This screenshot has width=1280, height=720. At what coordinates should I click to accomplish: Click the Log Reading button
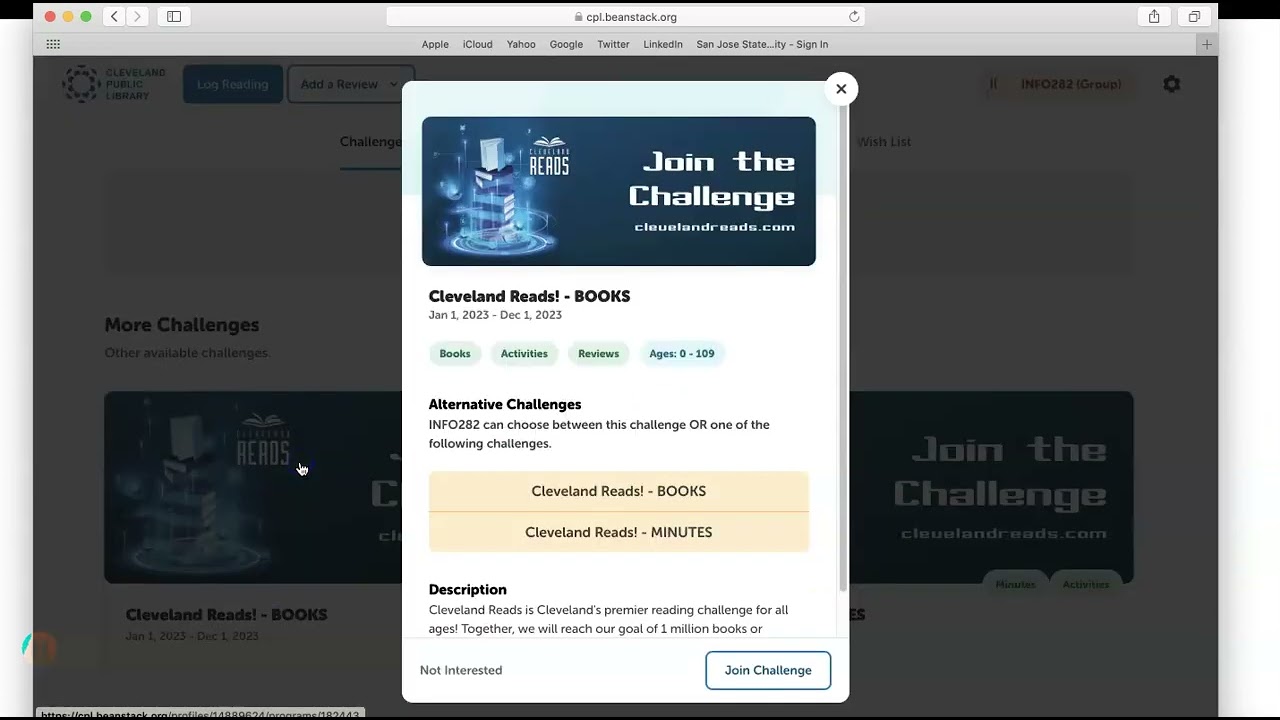[x=232, y=84]
